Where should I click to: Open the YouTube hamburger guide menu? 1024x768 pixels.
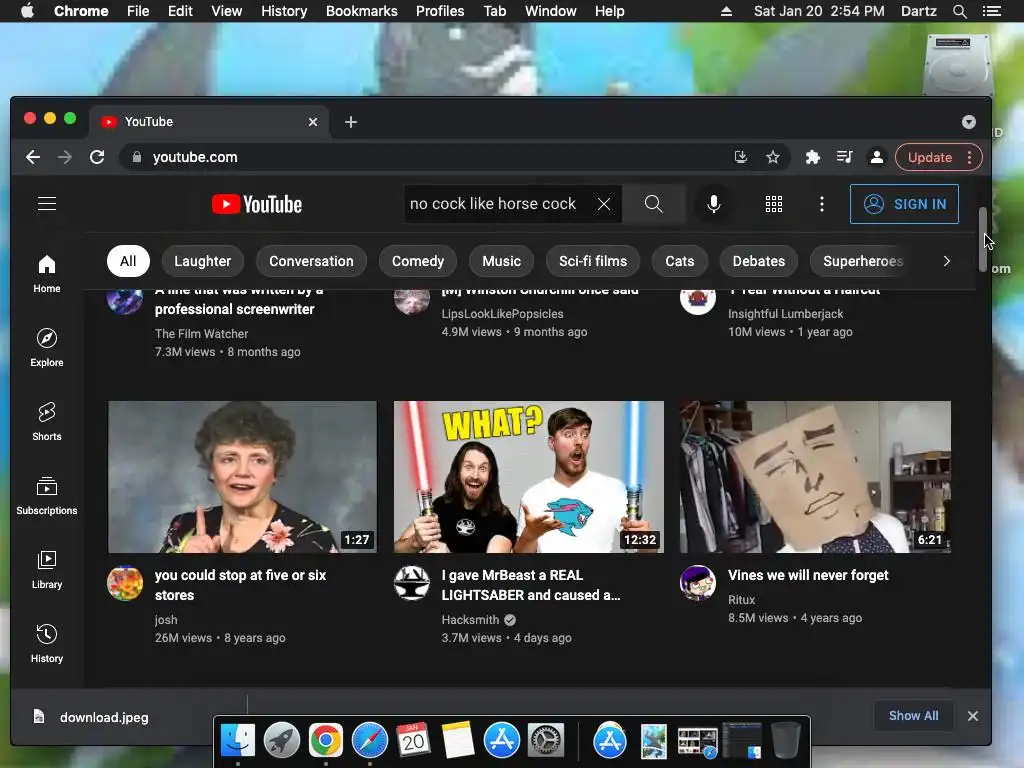tap(47, 204)
